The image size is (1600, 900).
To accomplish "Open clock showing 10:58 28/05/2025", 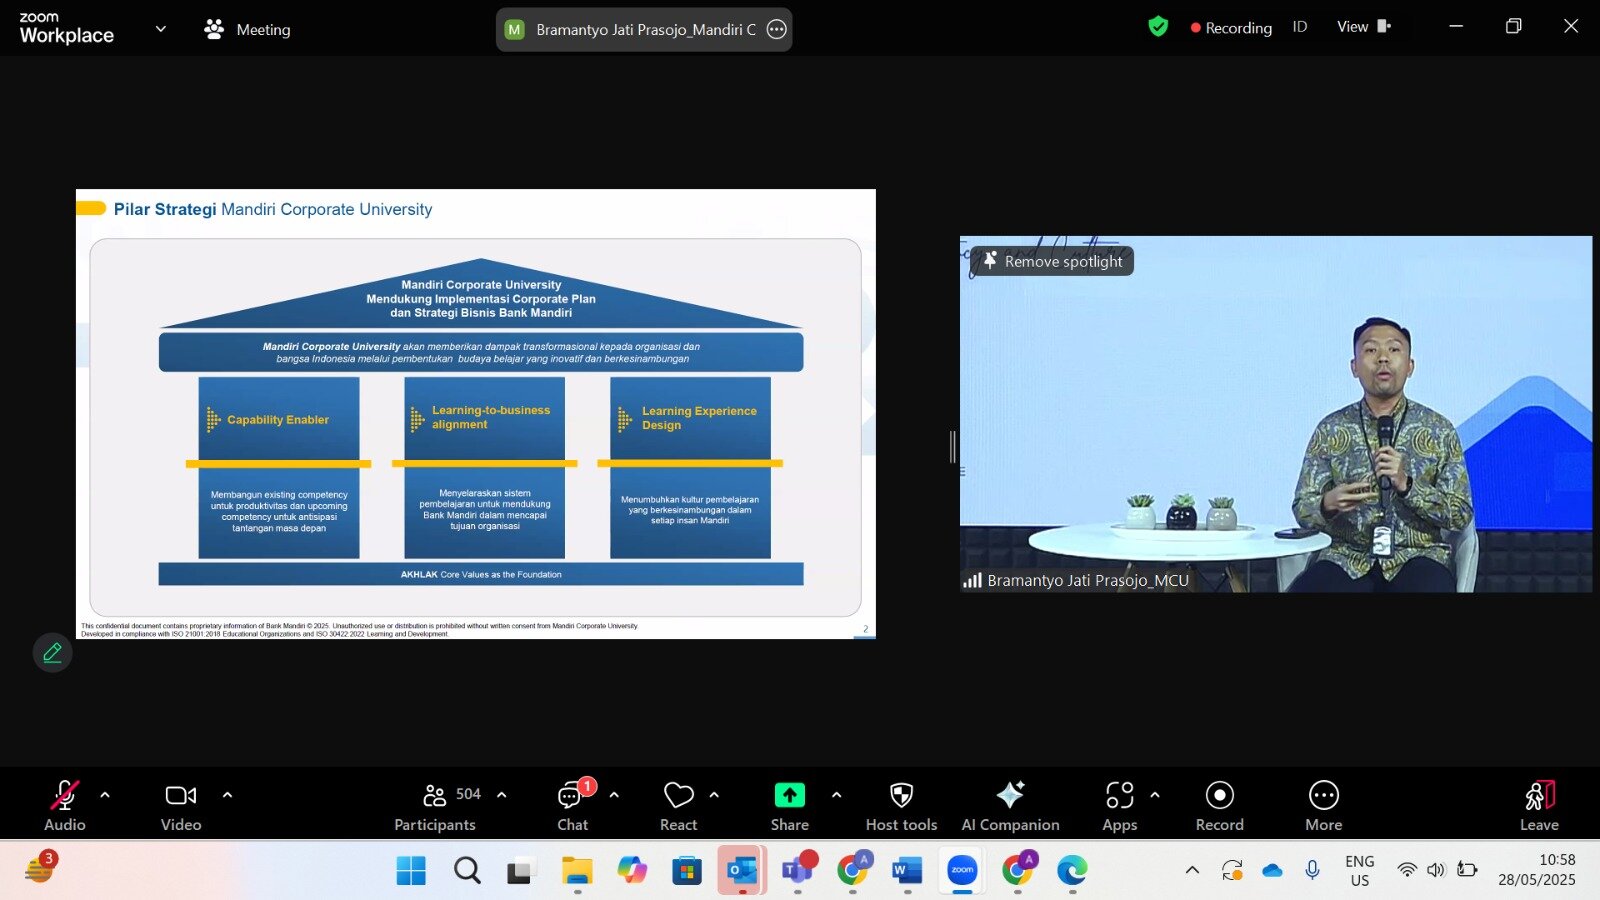I will pyautogui.click(x=1537, y=870).
